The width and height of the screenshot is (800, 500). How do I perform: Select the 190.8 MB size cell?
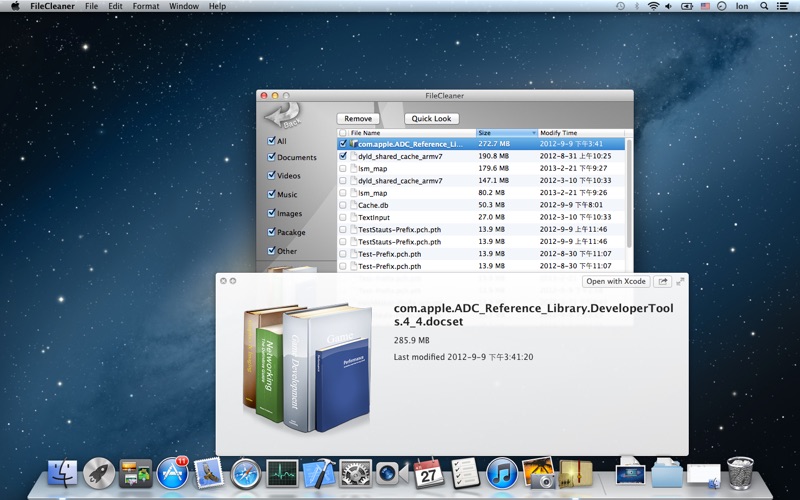click(x=493, y=156)
